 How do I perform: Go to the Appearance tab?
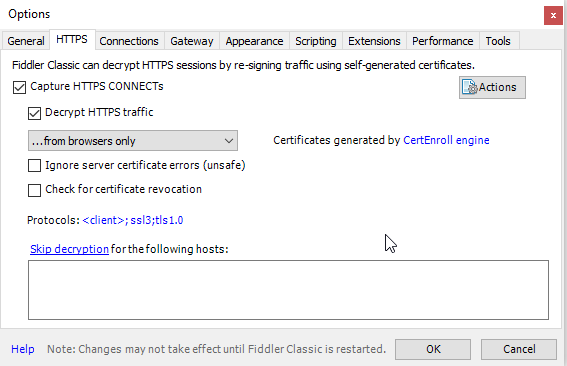(254, 41)
